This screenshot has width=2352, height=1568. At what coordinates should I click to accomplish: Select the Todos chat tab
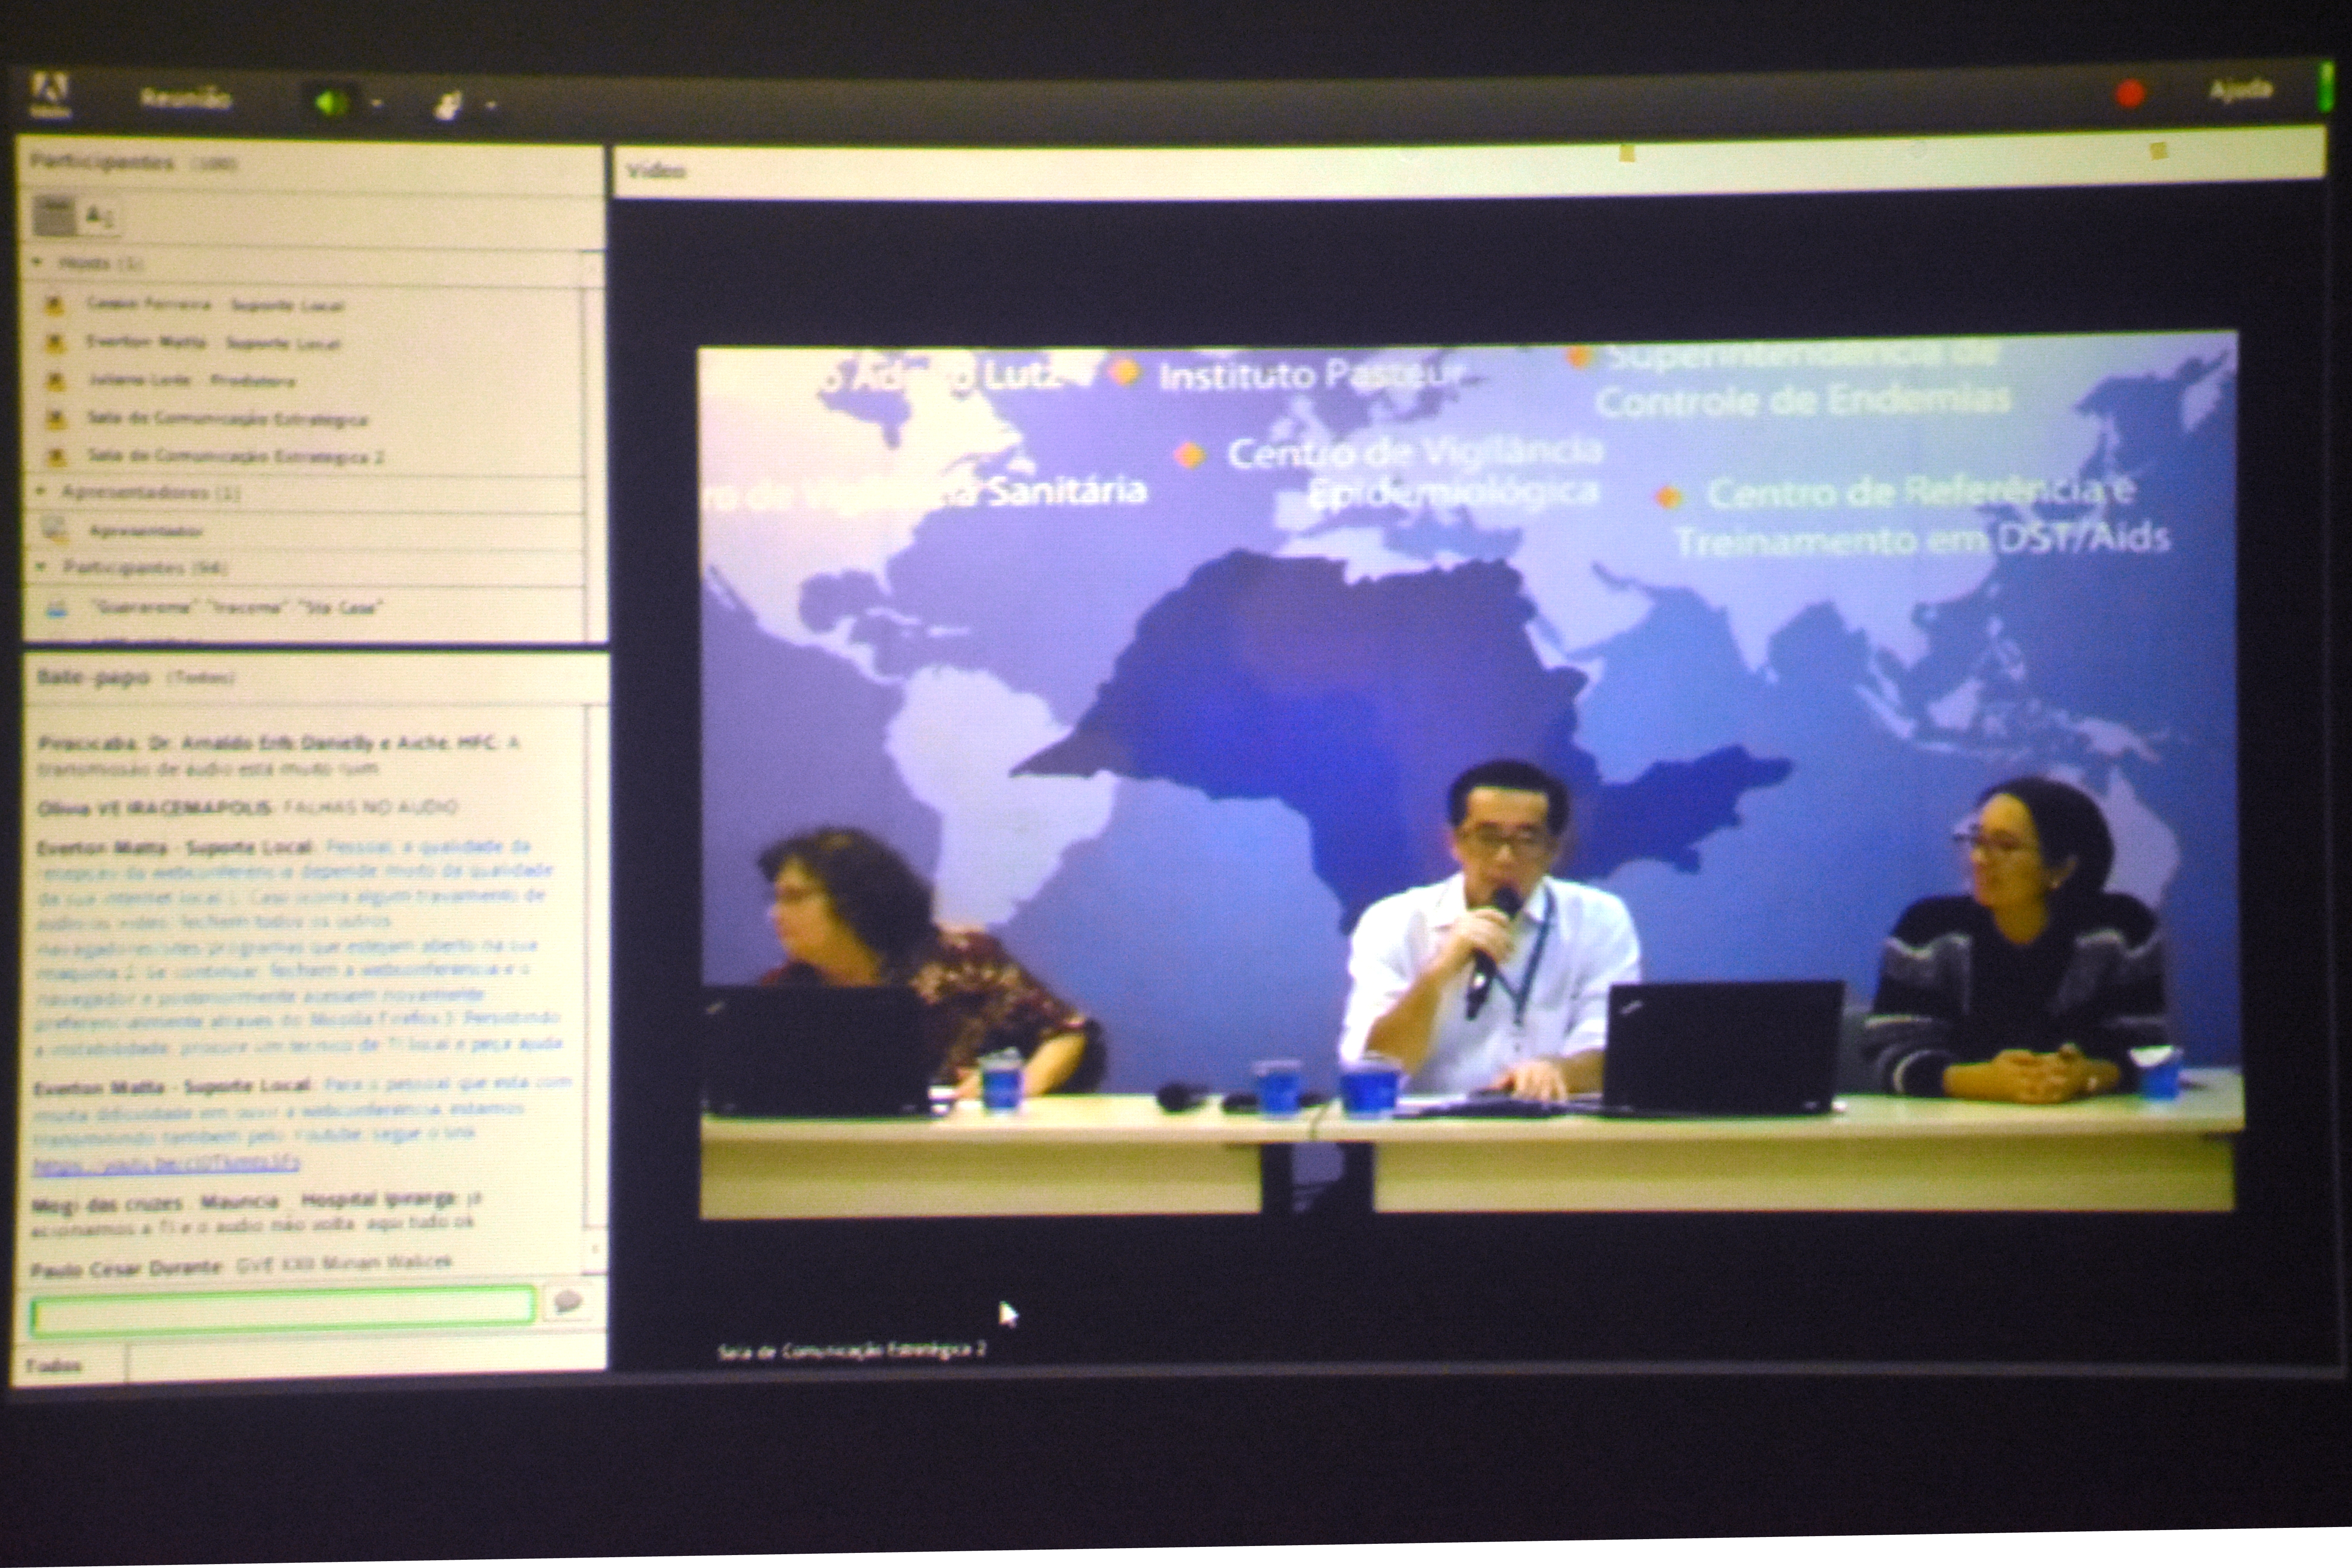54,1366
